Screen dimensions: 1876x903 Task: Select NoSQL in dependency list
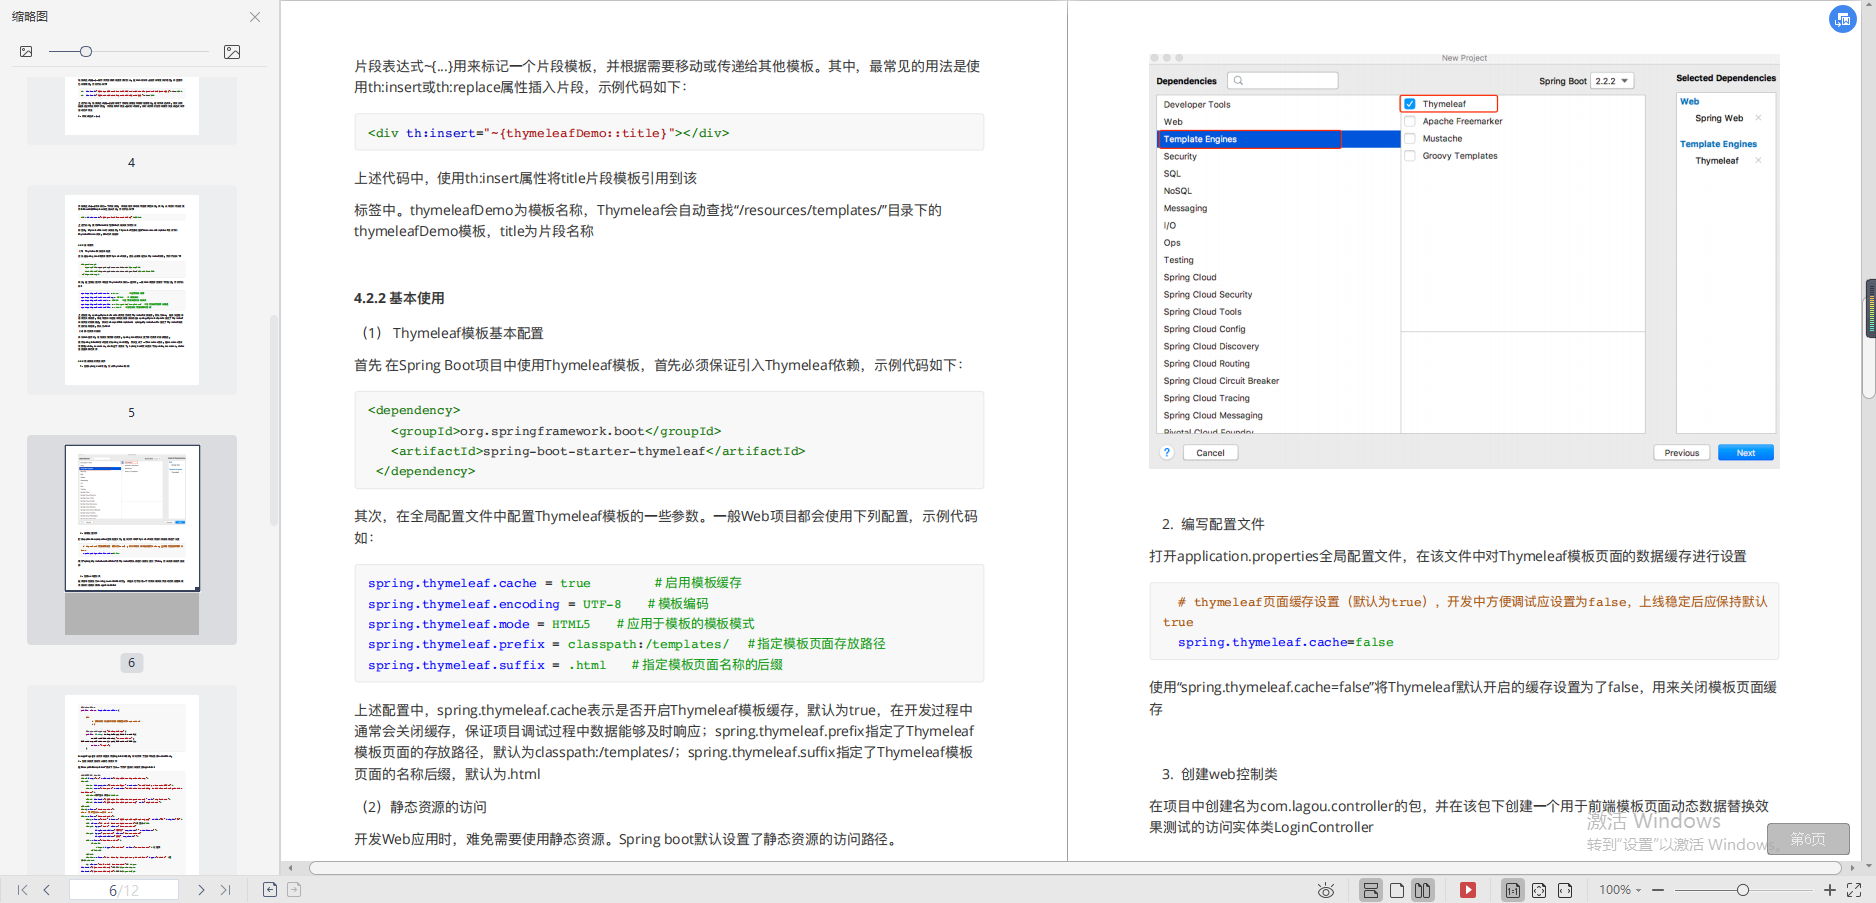pos(1177,191)
